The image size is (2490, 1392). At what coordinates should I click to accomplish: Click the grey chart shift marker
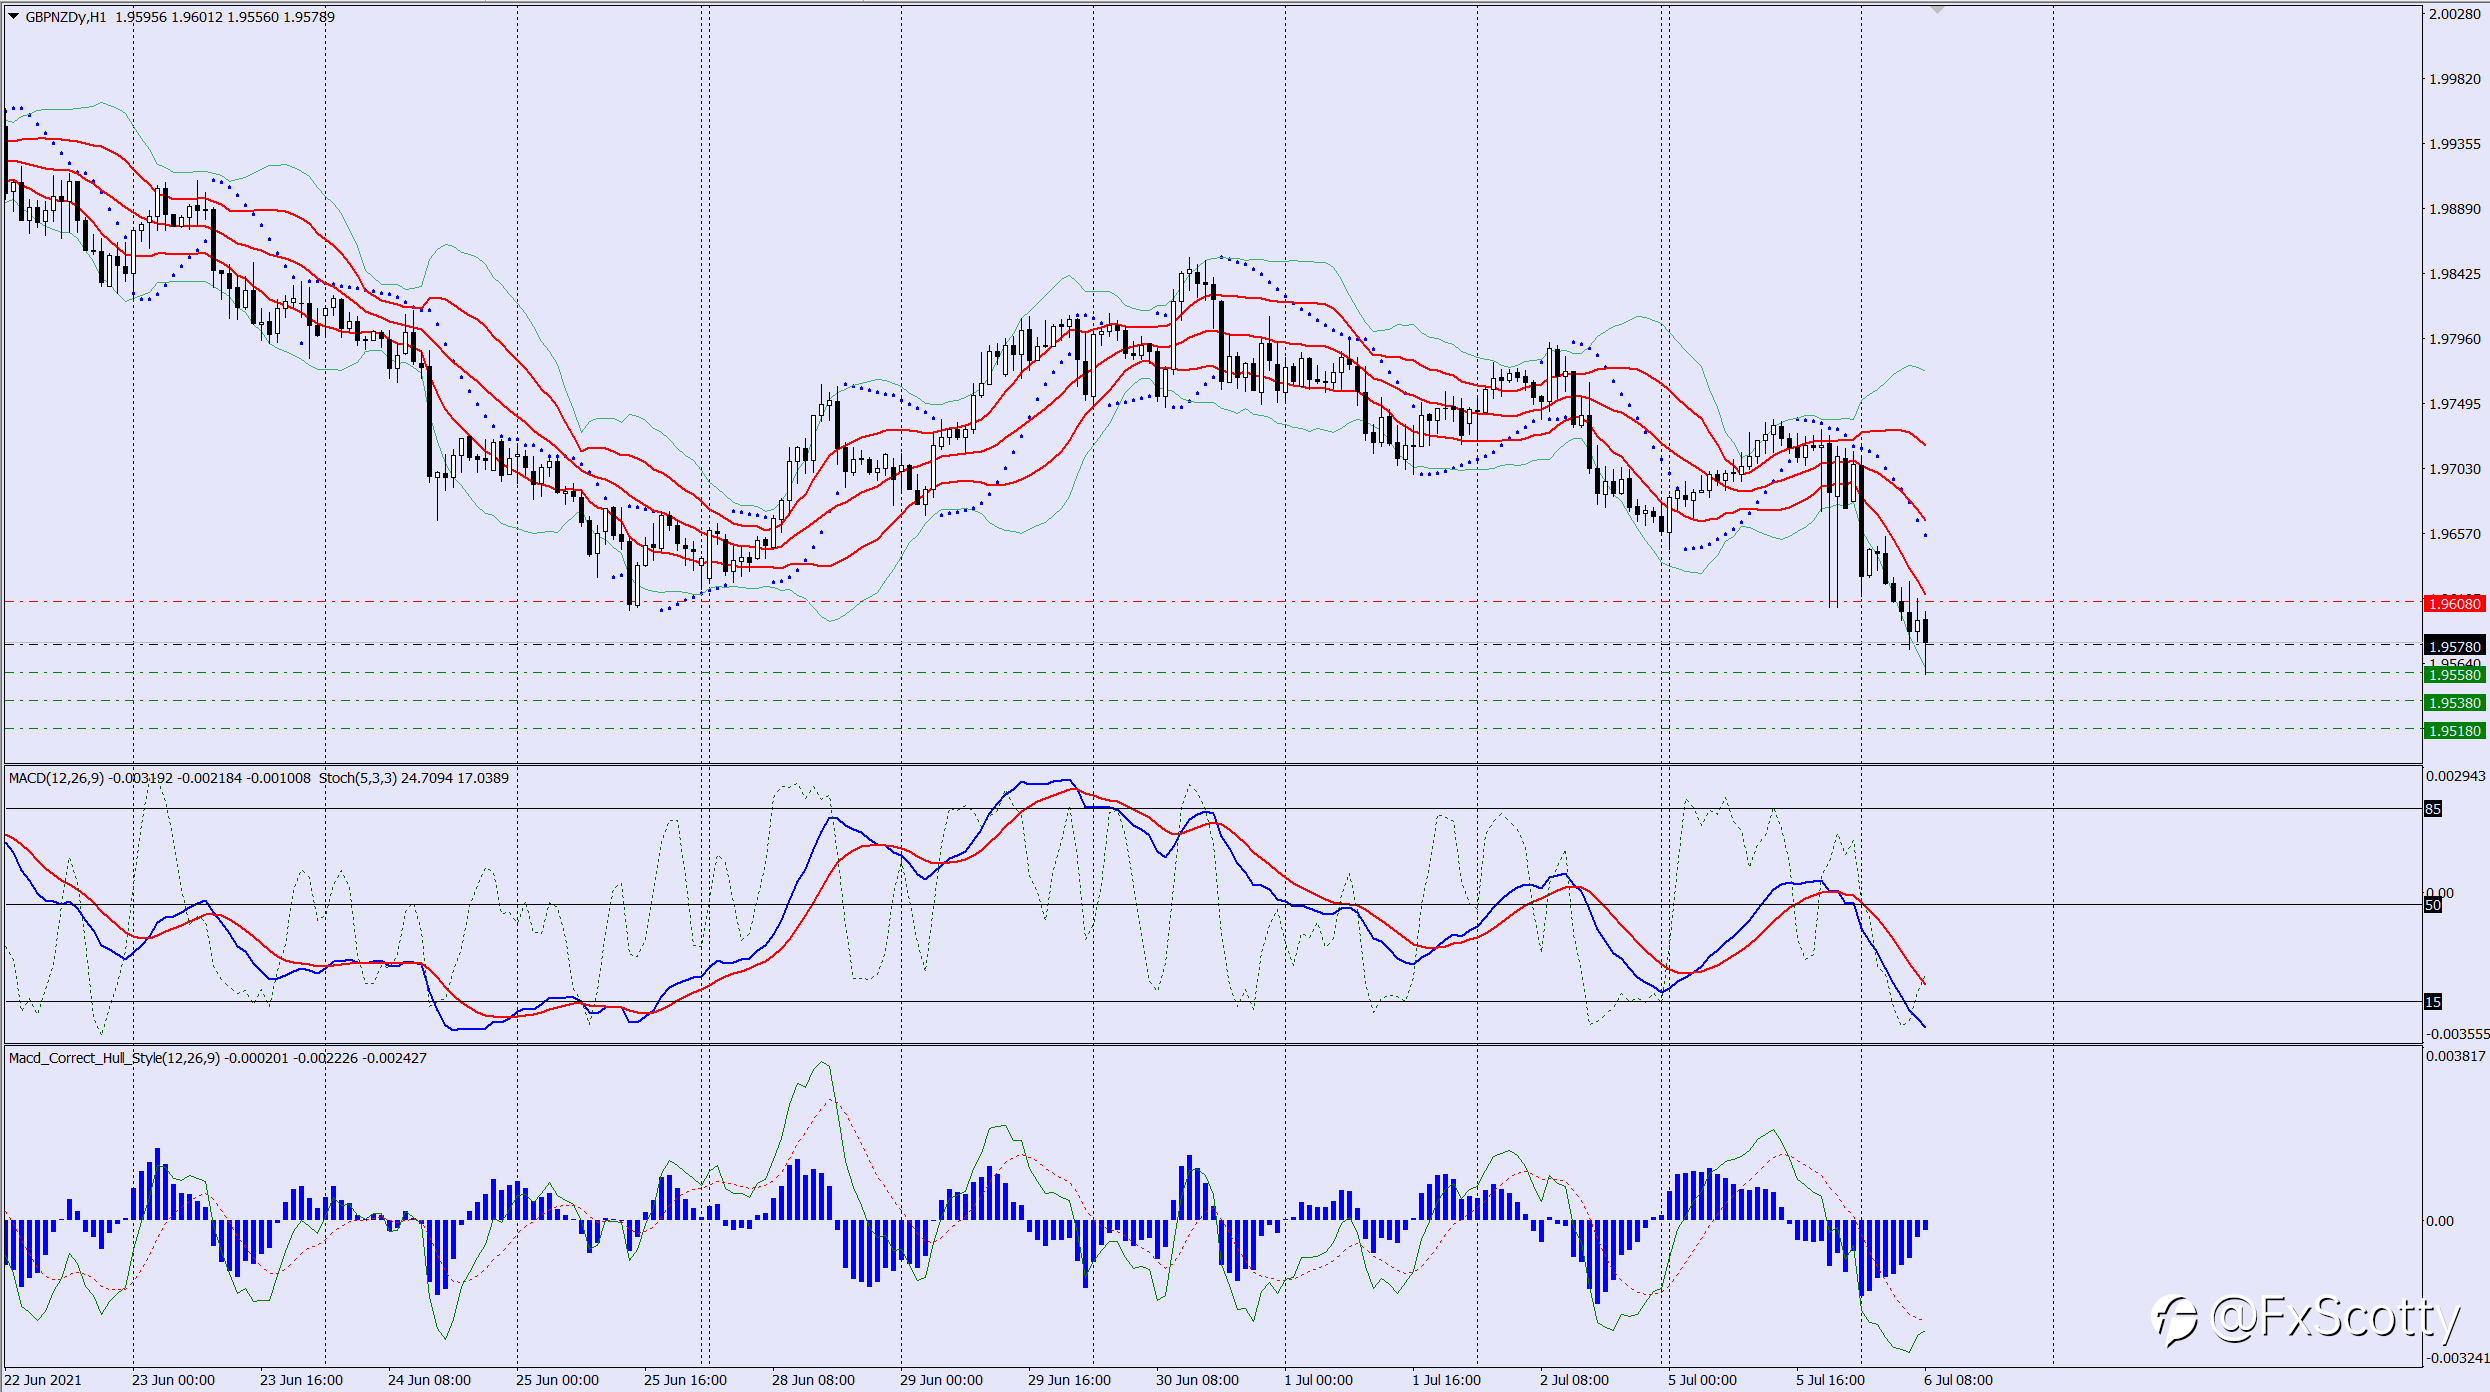(1937, 9)
